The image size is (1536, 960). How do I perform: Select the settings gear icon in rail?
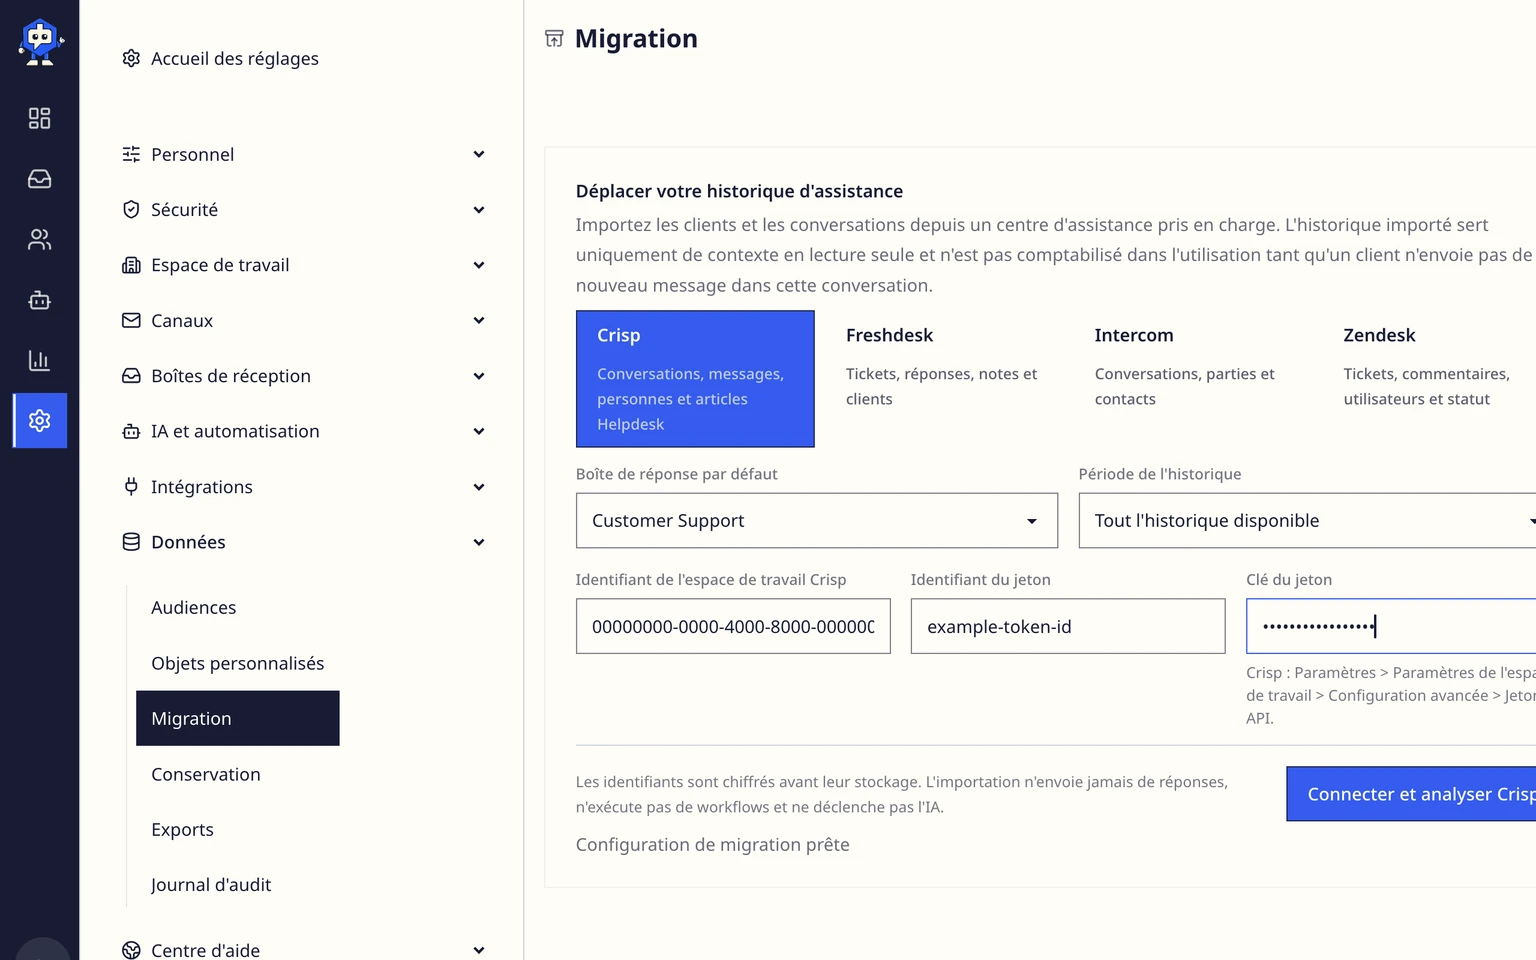click(40, 421)
